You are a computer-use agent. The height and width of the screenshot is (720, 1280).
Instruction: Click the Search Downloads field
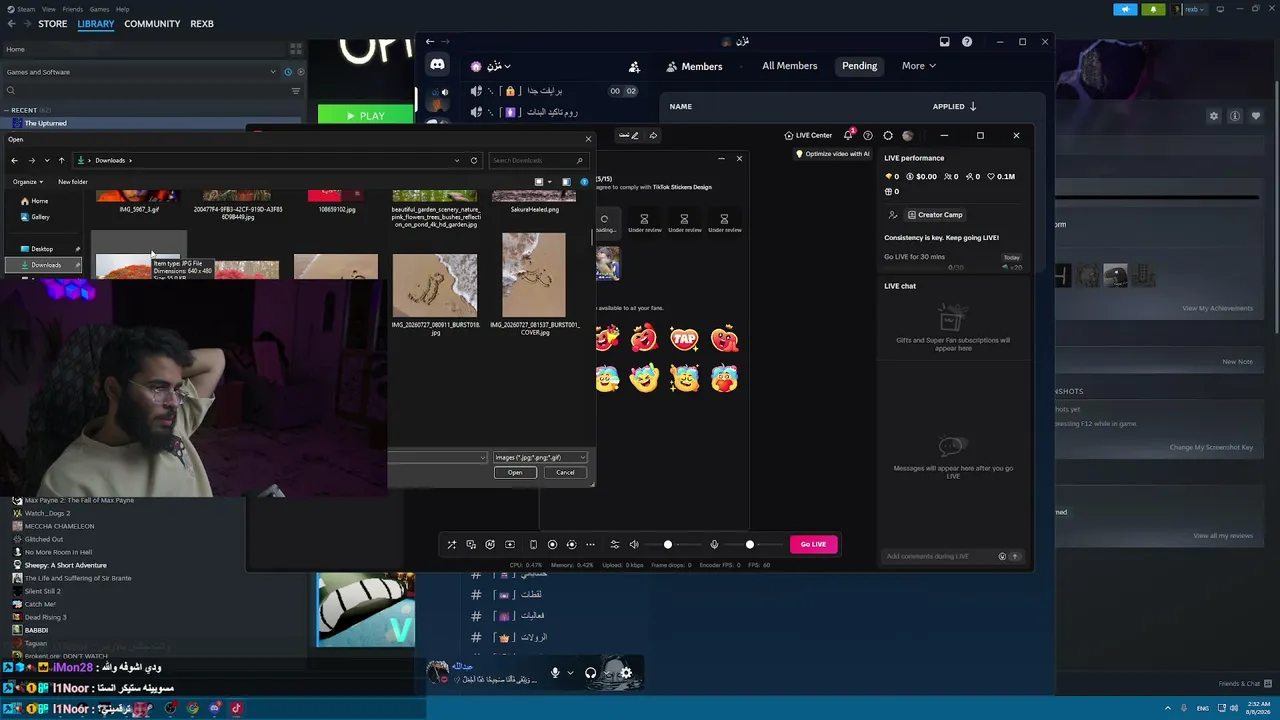tap(537, 160)
